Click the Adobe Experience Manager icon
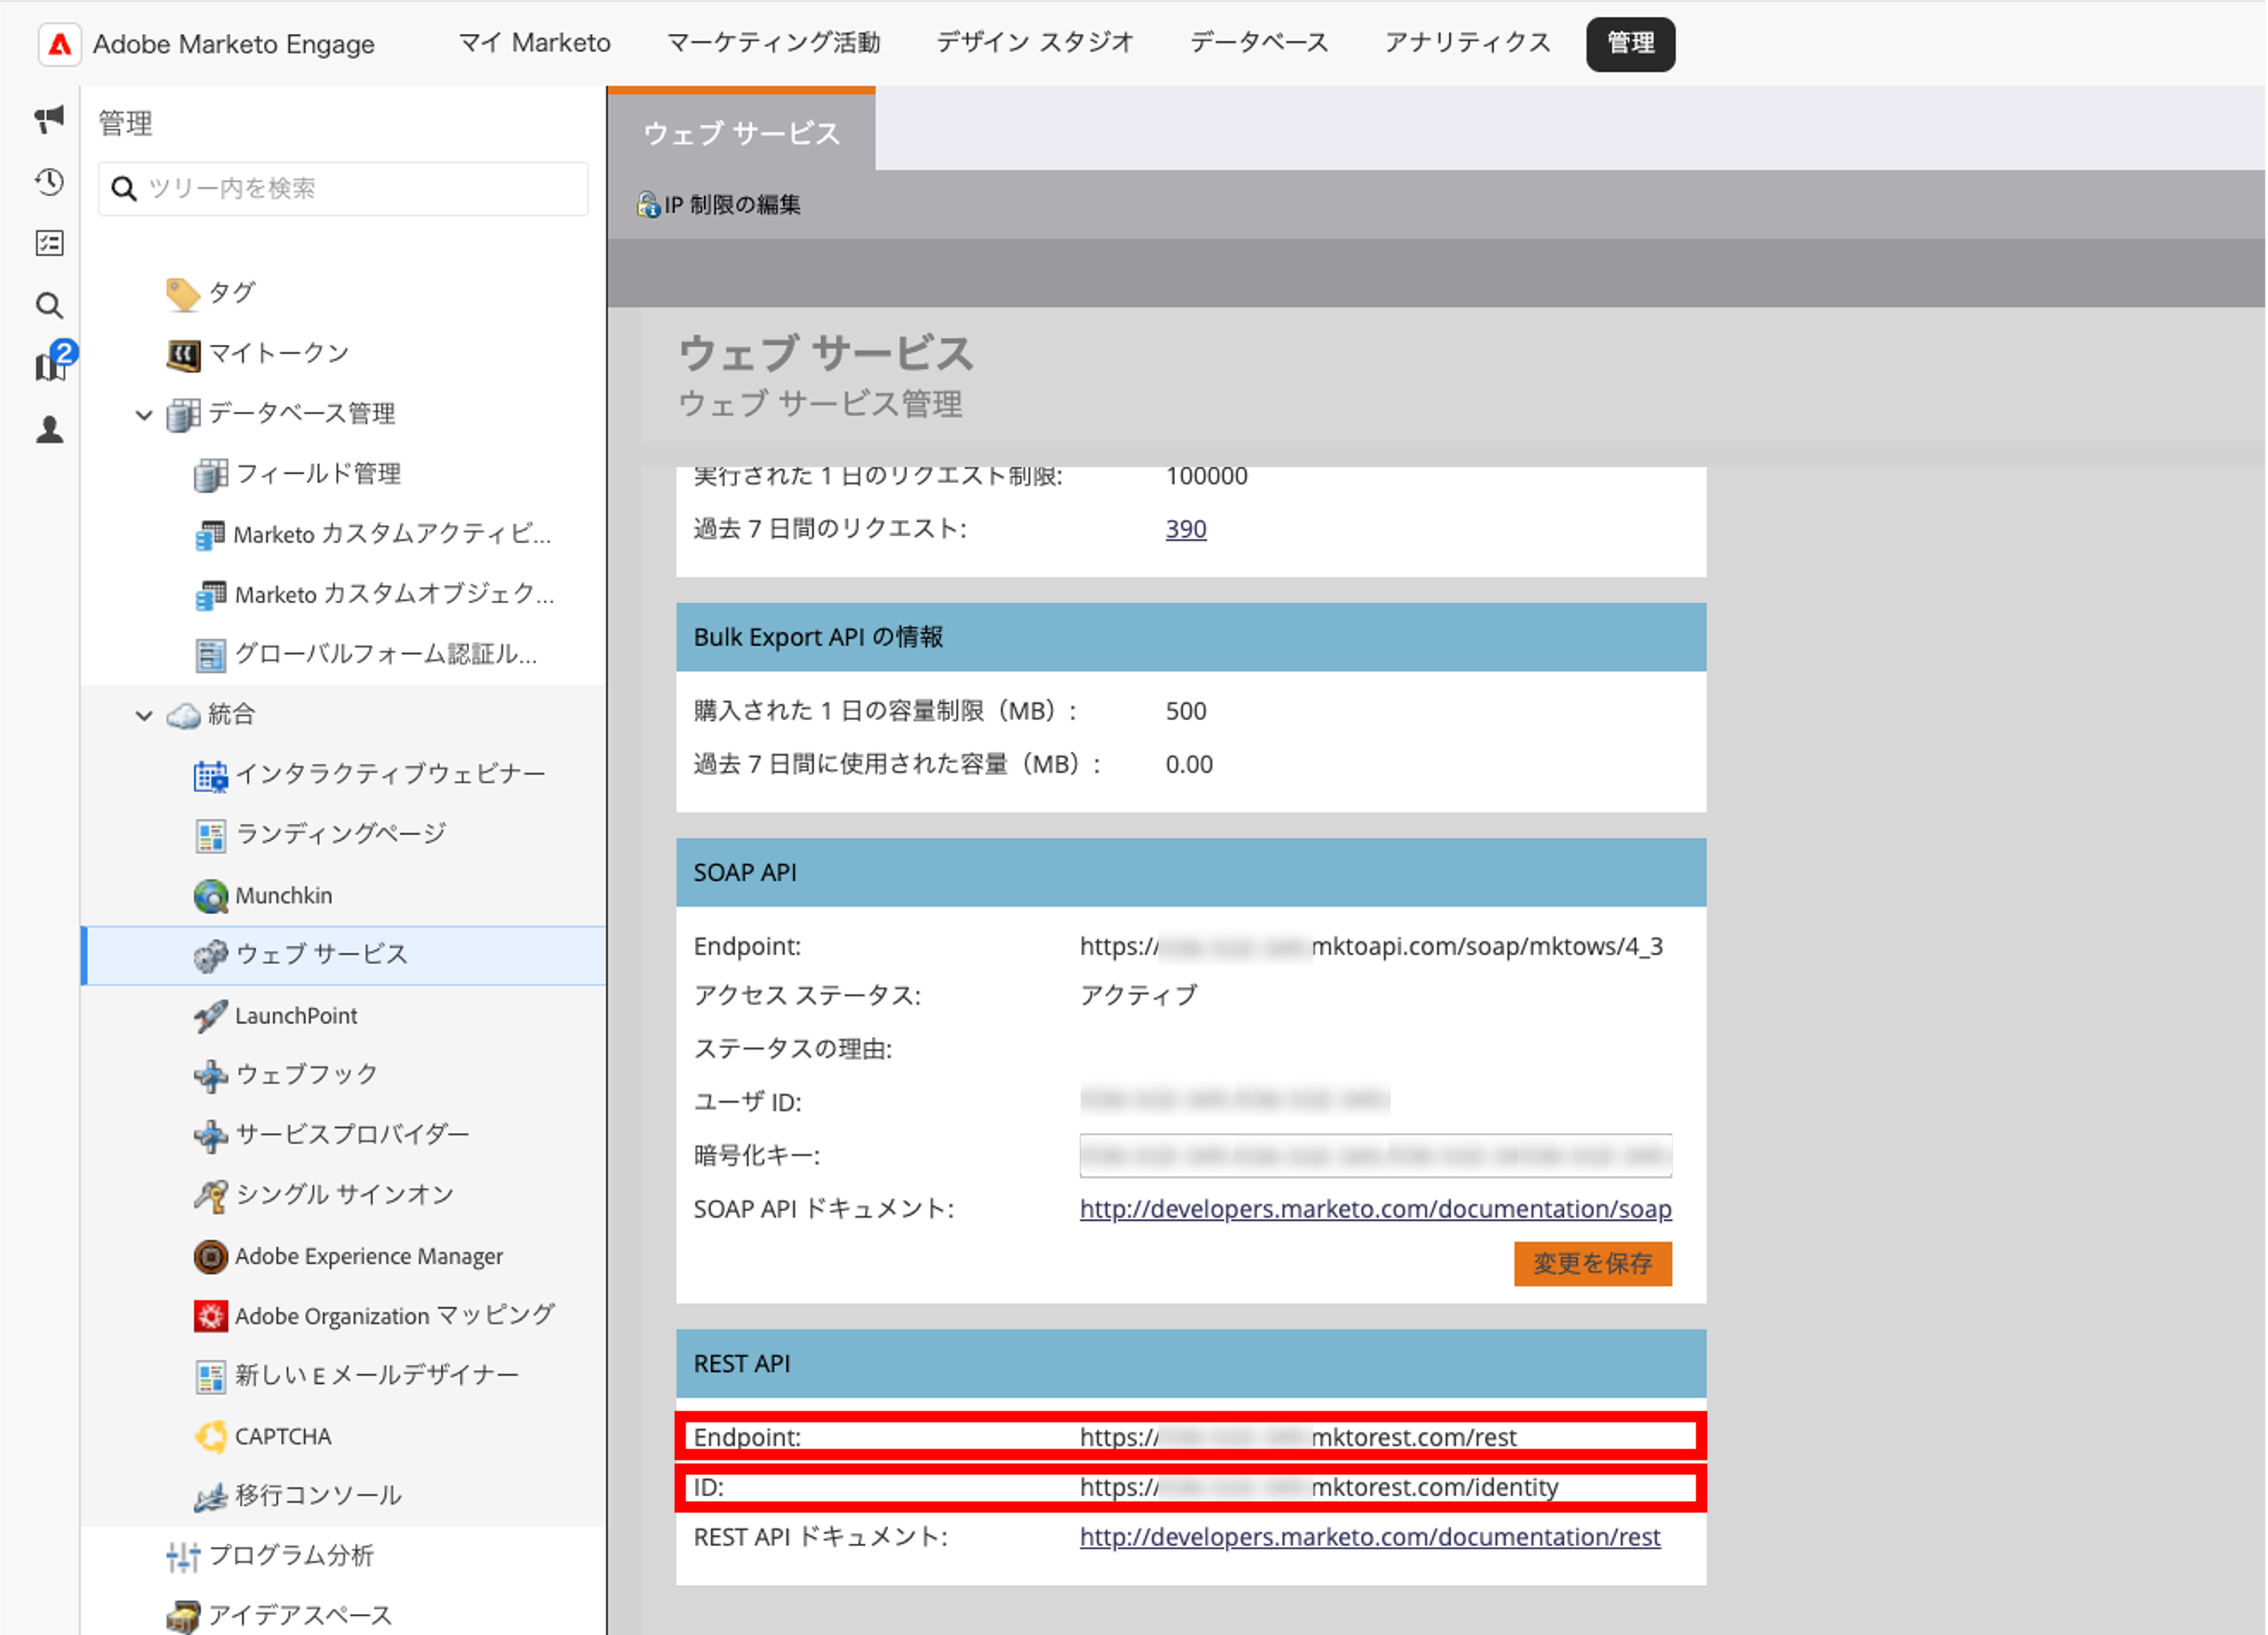This screenshot has height=1635, width=2268. point(210,1256)
